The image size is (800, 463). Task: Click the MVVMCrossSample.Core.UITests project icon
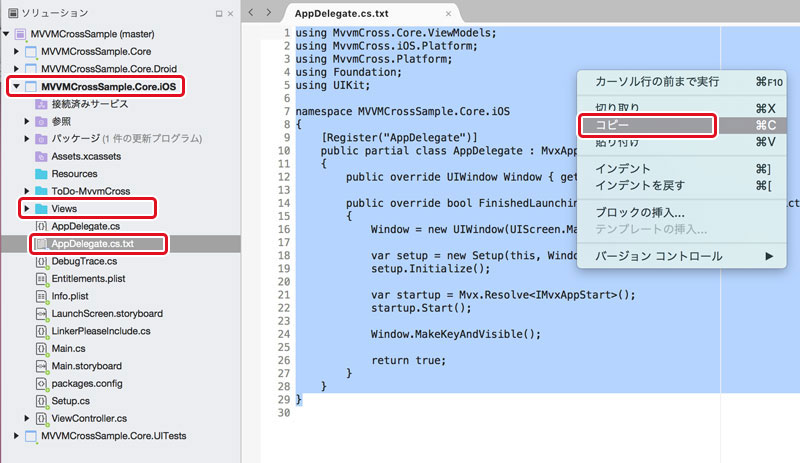click(x=31, y=436)
